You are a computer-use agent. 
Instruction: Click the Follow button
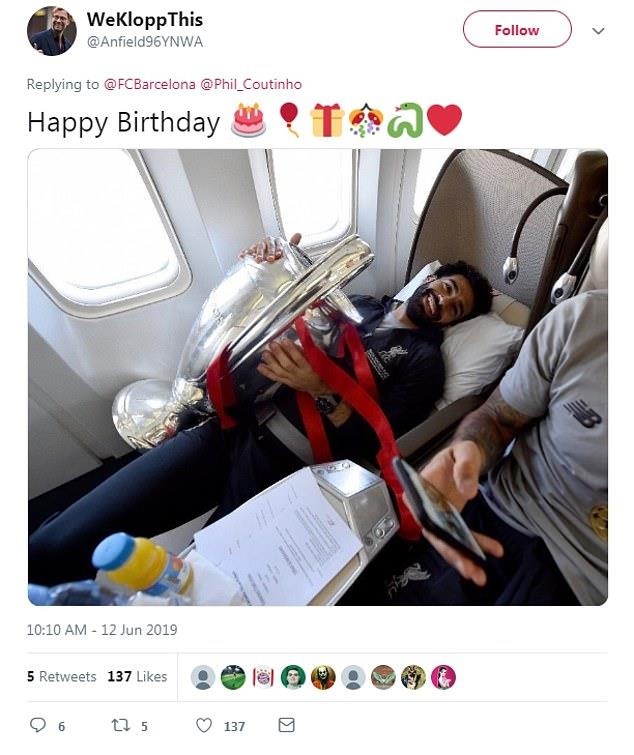(x=517, y=29)
